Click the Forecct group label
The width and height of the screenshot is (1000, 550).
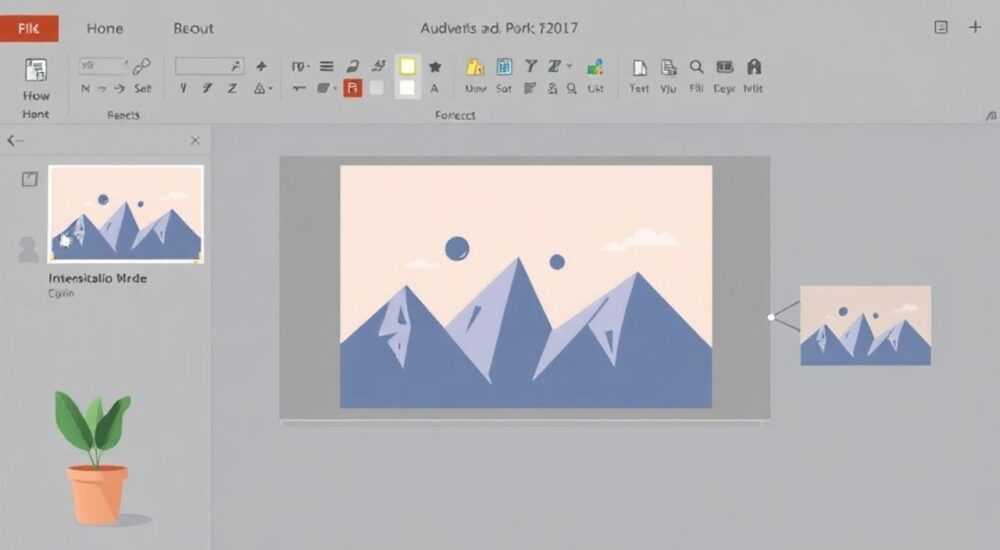(x=455, y=115)
